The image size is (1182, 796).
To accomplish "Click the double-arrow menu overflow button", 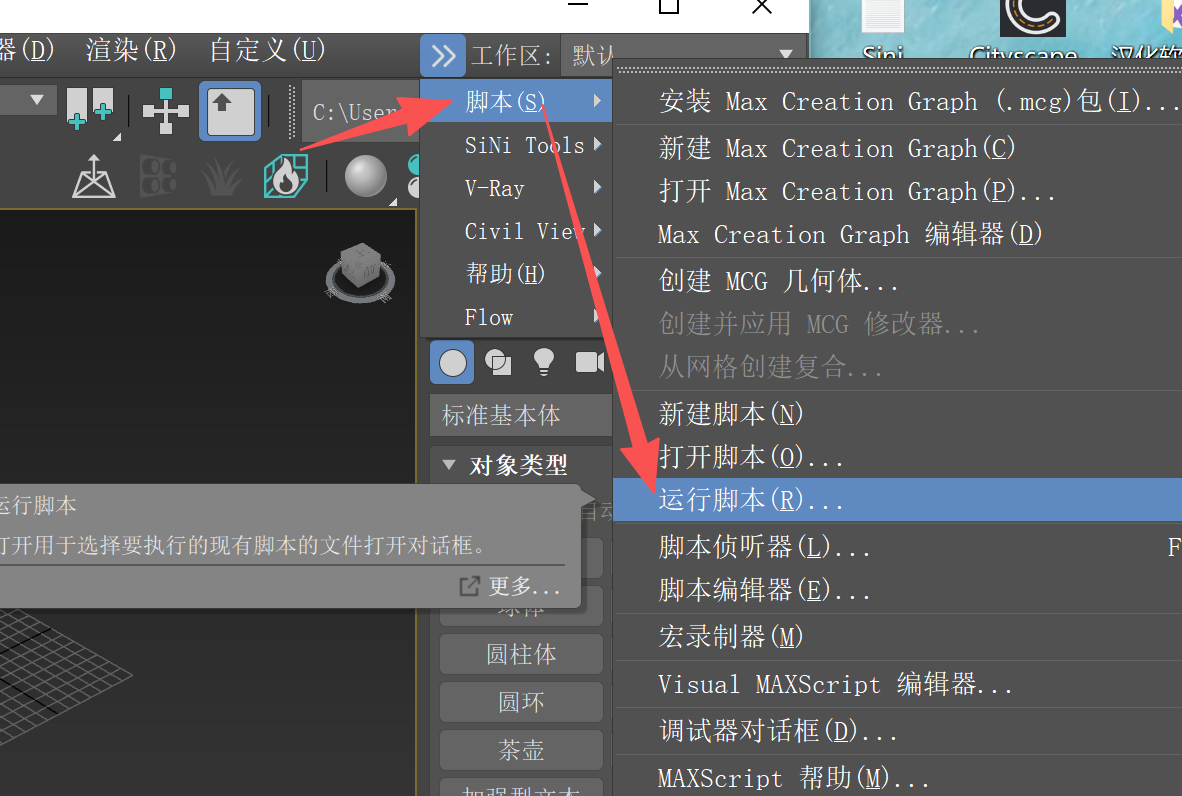I will click(x=443, y=56).
